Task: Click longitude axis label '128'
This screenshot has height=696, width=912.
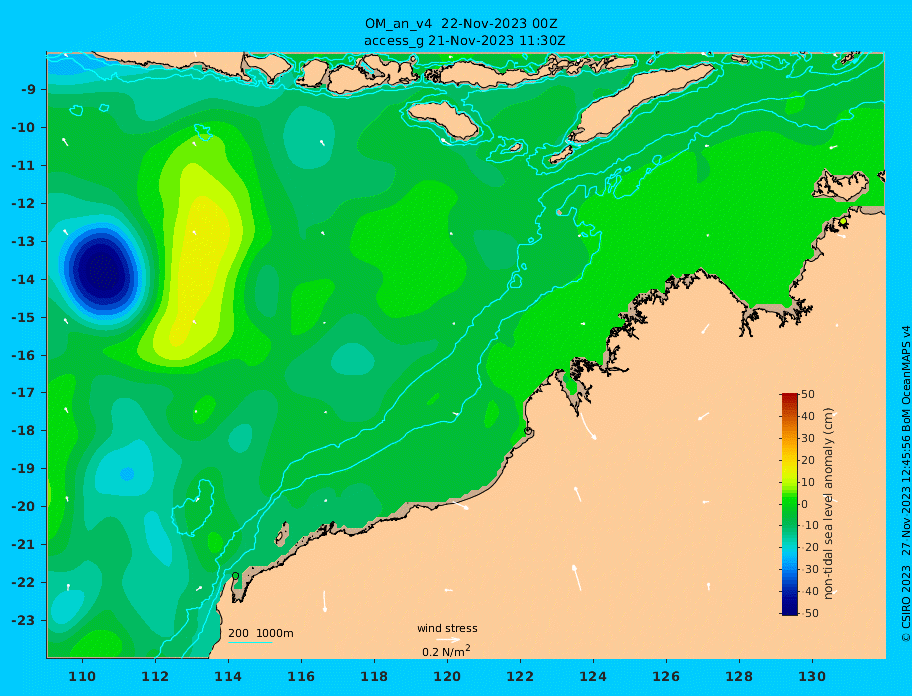Action: point(739,676)
